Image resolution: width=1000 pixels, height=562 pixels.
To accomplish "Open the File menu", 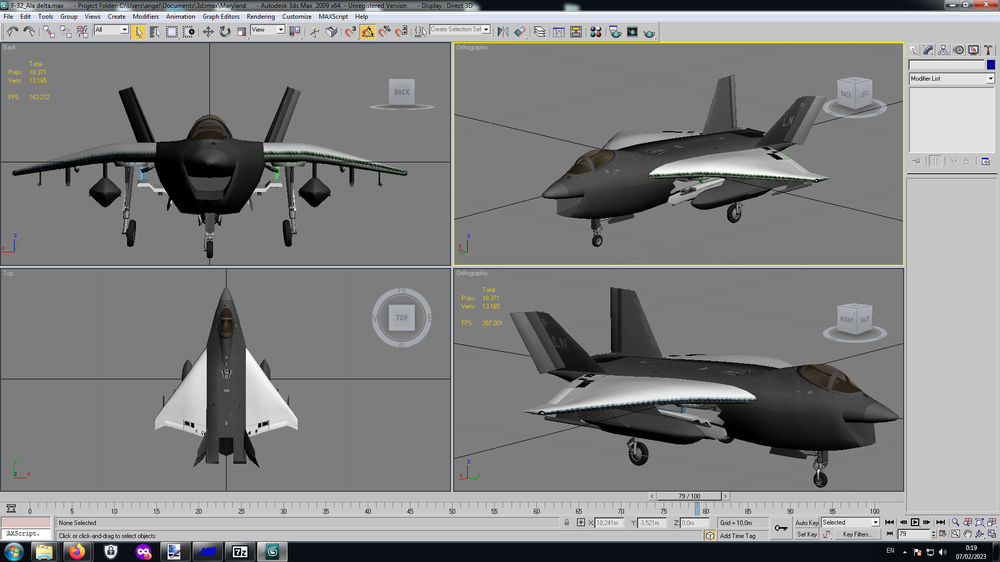I will [8, 17].
